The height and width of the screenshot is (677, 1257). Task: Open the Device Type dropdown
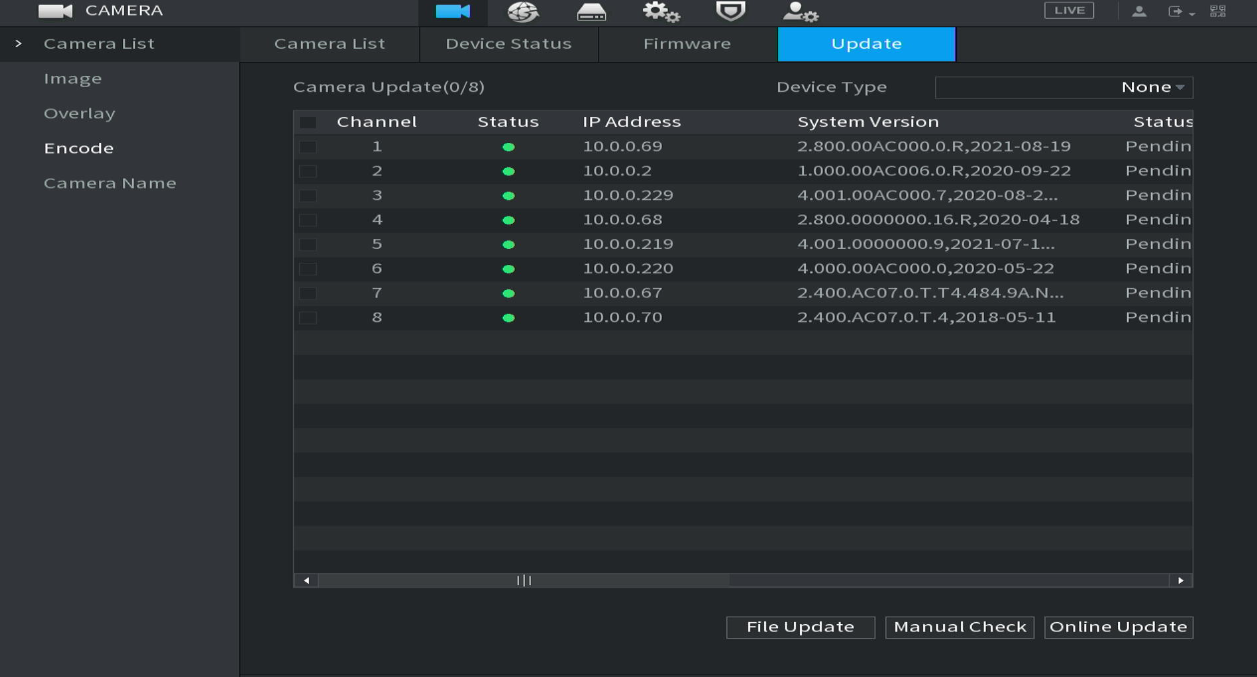coord(1064,87)
